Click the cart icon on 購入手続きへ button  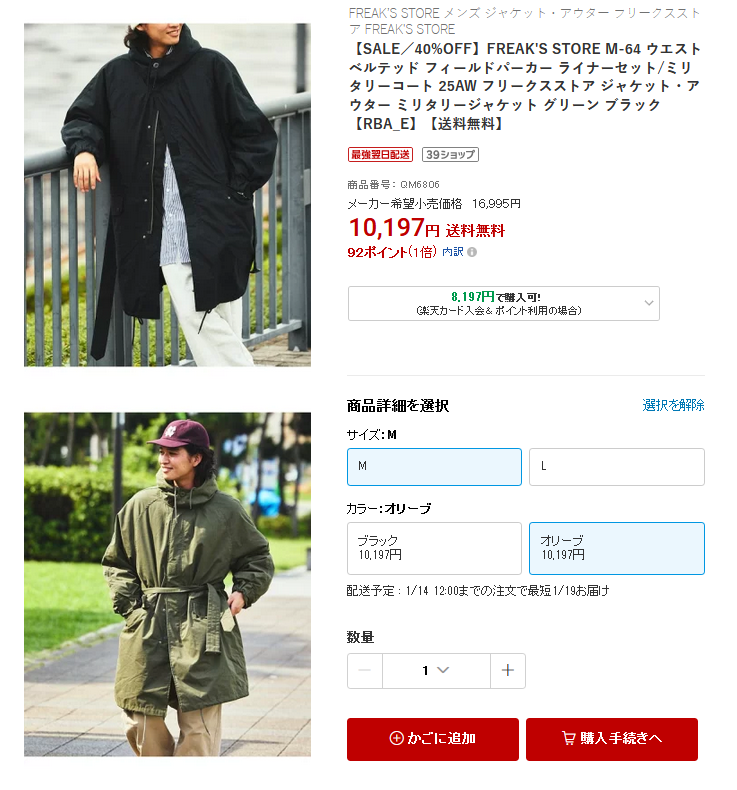[x=569, y=738]
